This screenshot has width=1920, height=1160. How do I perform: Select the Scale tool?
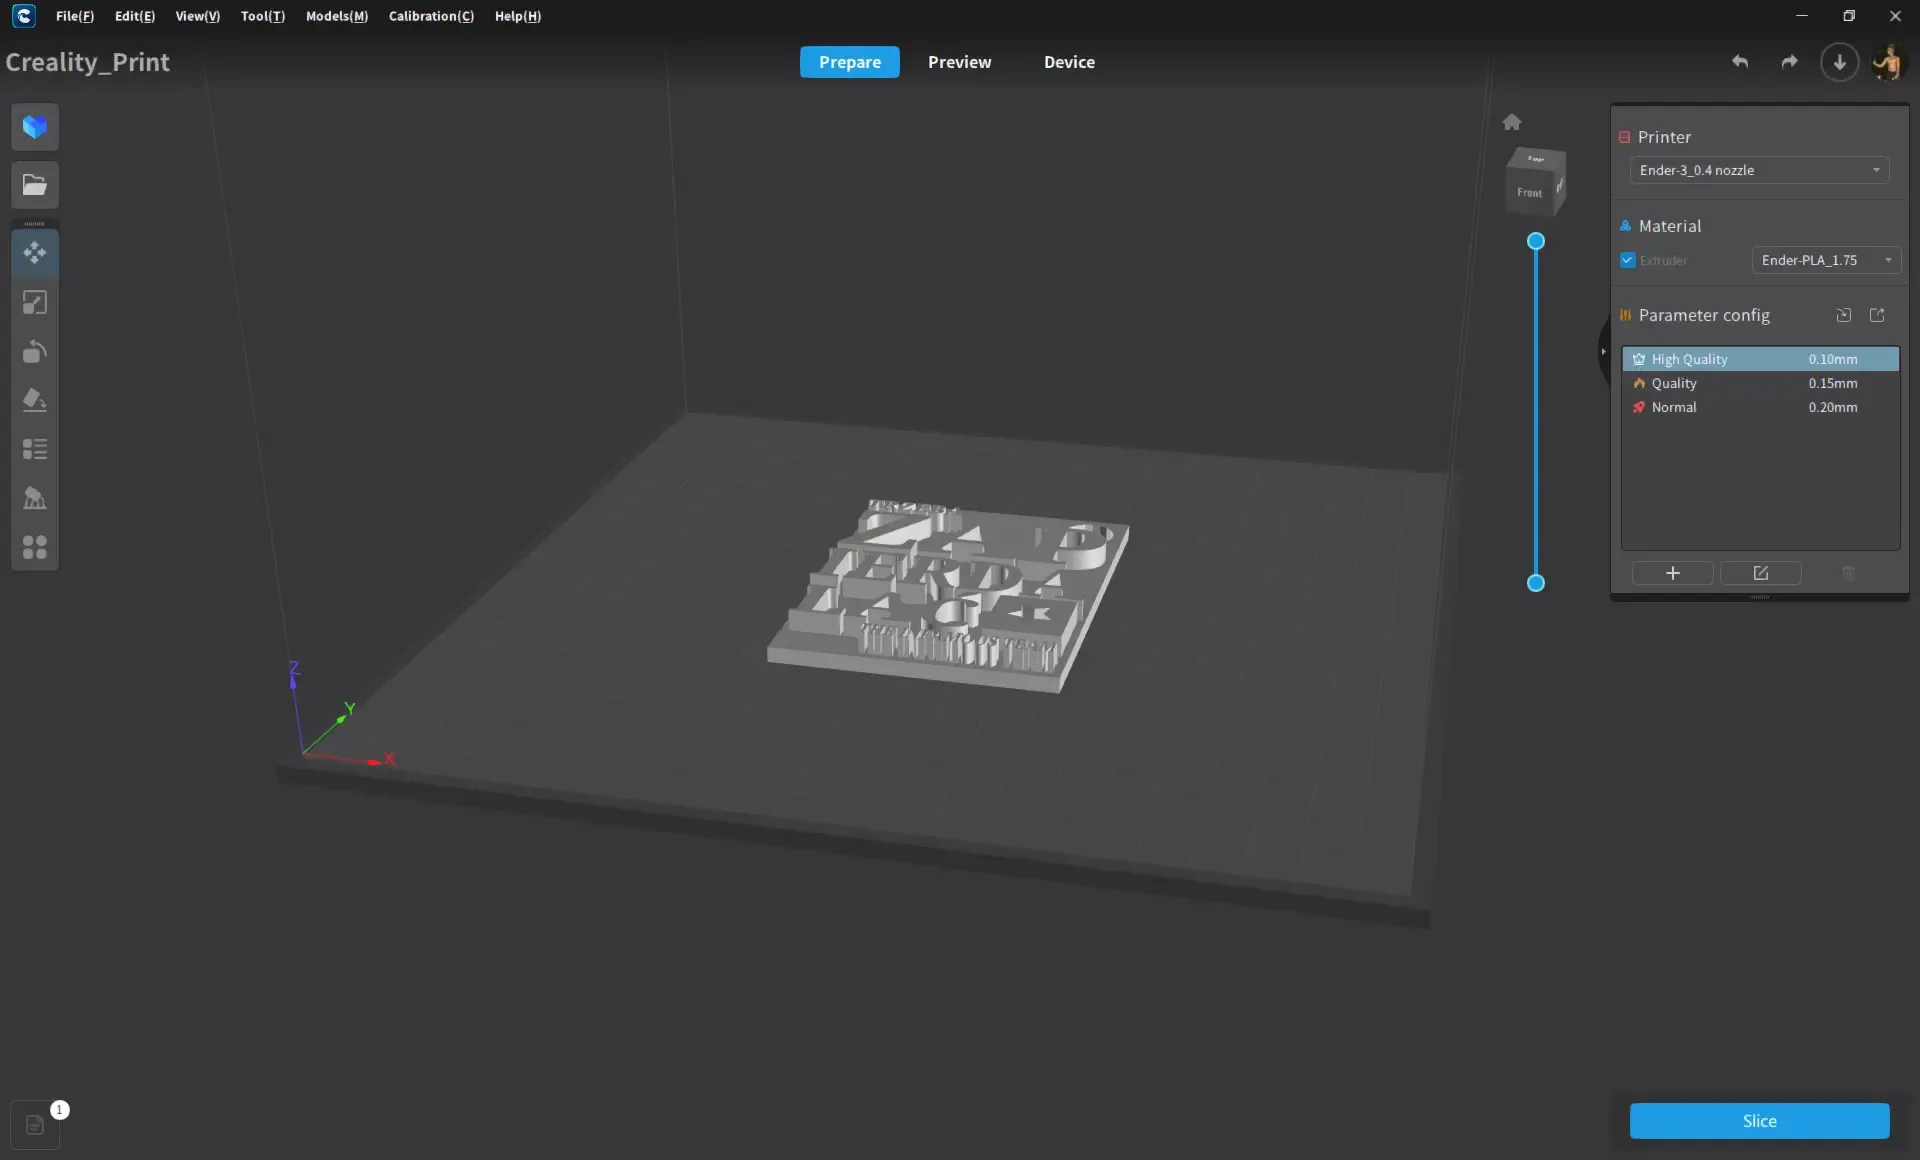click(x=35, y=302)
